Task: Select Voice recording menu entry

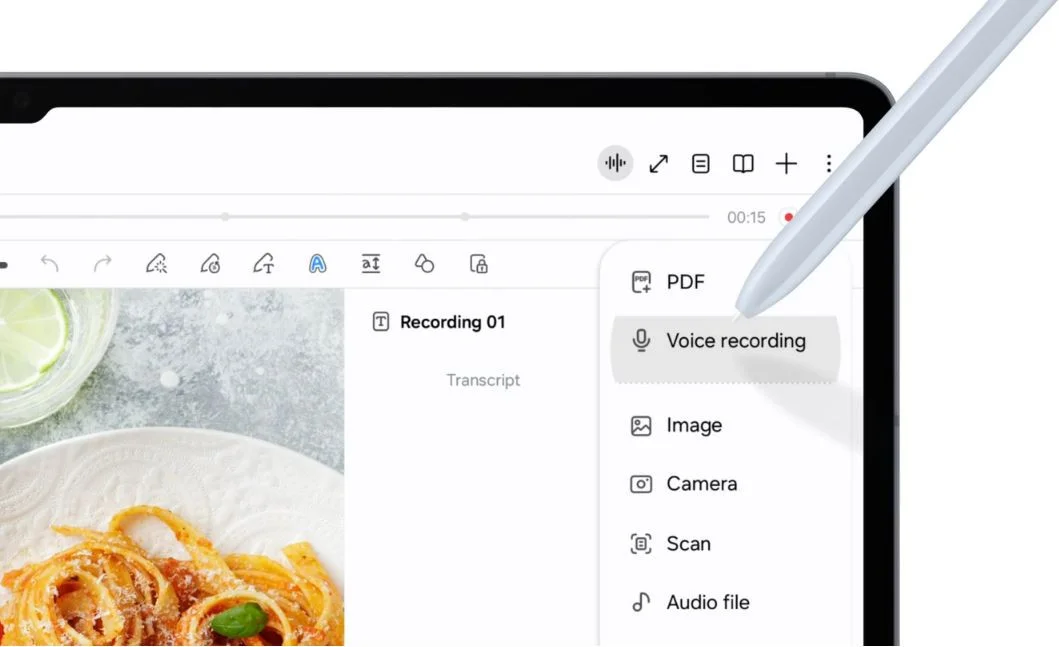Action: (725, 348)
